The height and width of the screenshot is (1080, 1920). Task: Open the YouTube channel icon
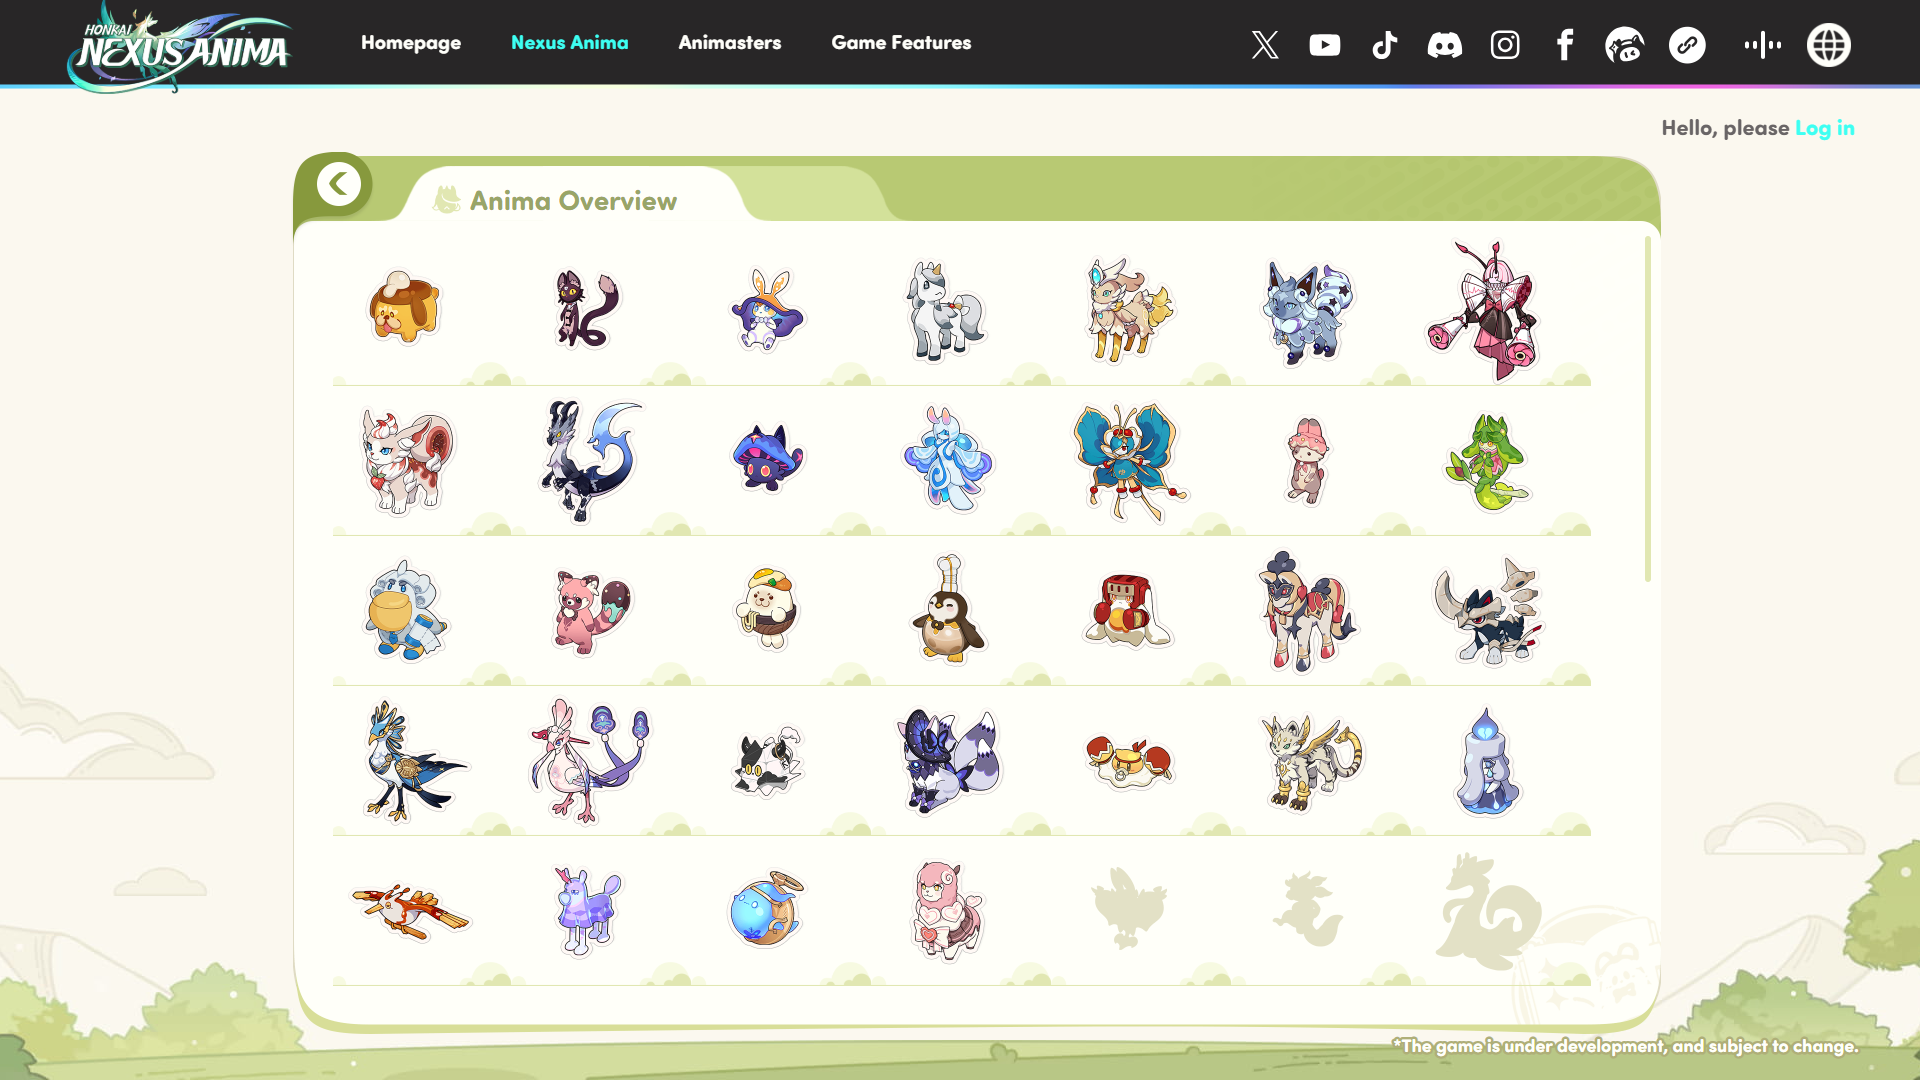click(1325, 45)
